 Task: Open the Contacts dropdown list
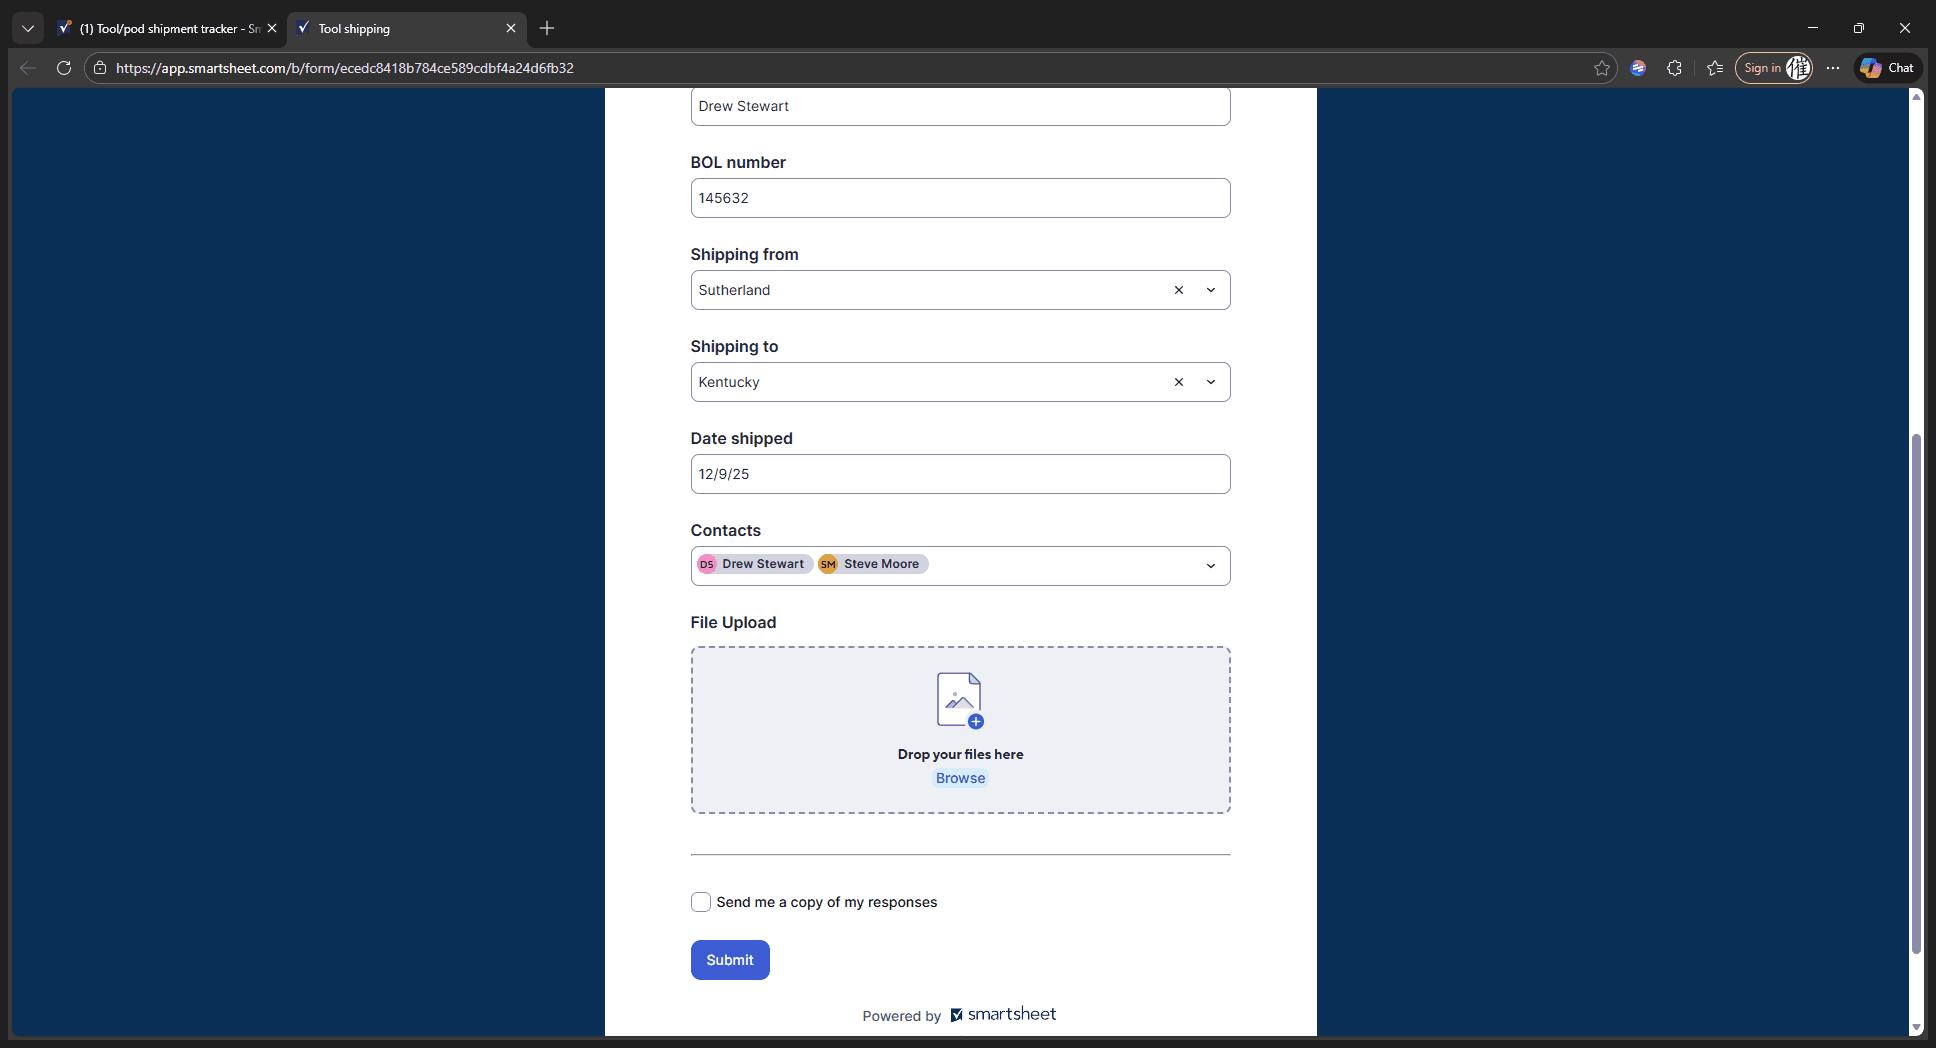click(1211, 566)
